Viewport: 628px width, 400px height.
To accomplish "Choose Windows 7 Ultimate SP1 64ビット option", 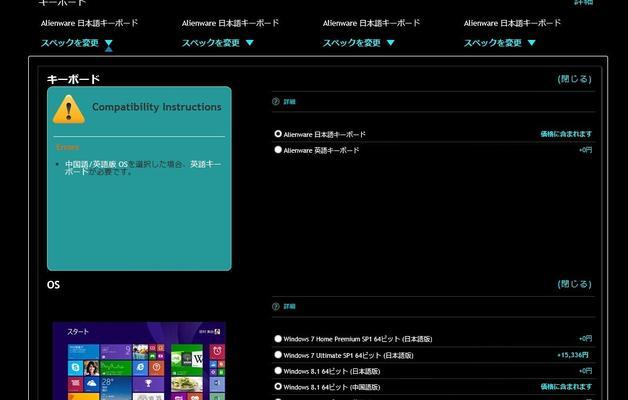I will pos(278,355).
